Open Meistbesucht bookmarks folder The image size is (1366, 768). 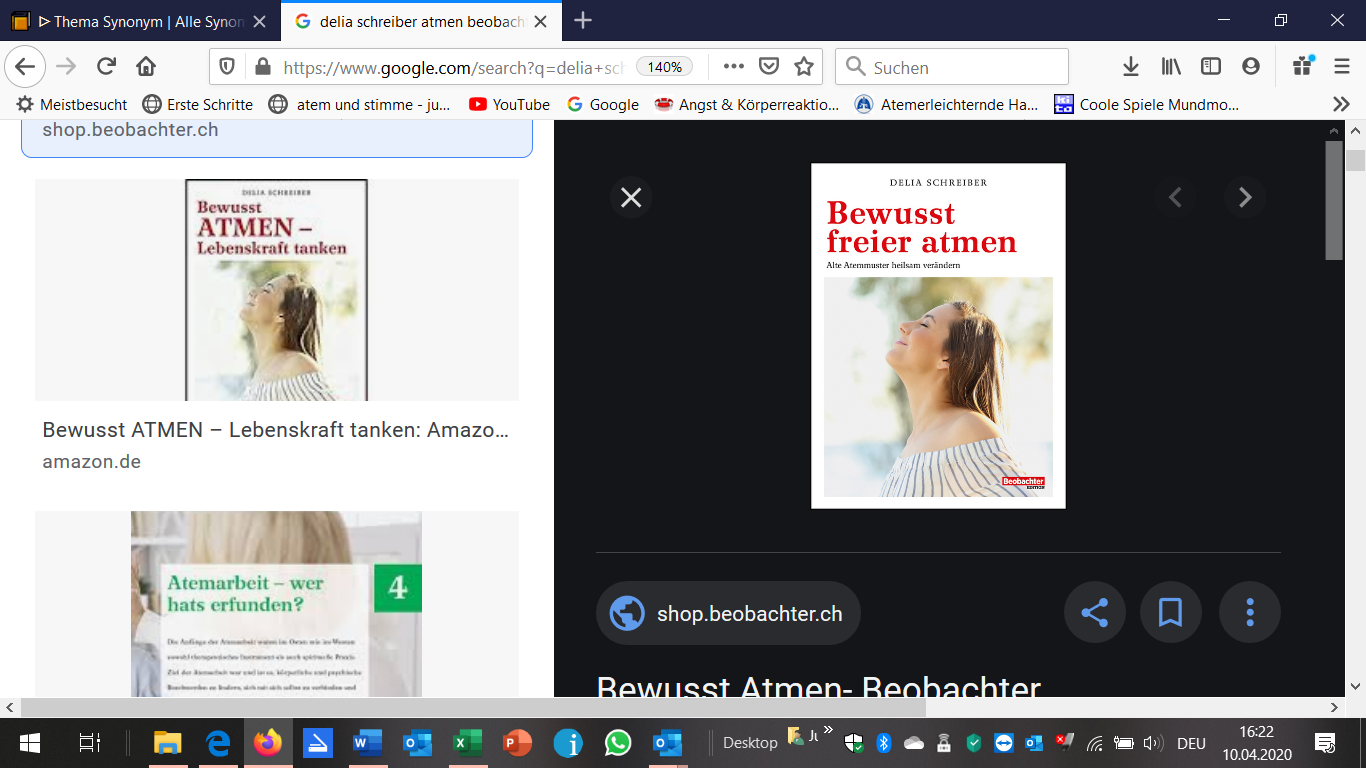click(x=72, y=104)
